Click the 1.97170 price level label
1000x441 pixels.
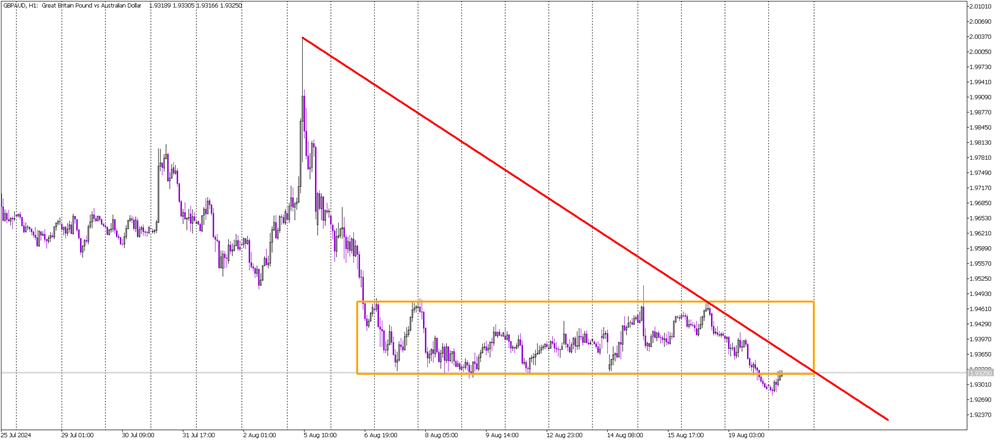pos(982,188)
